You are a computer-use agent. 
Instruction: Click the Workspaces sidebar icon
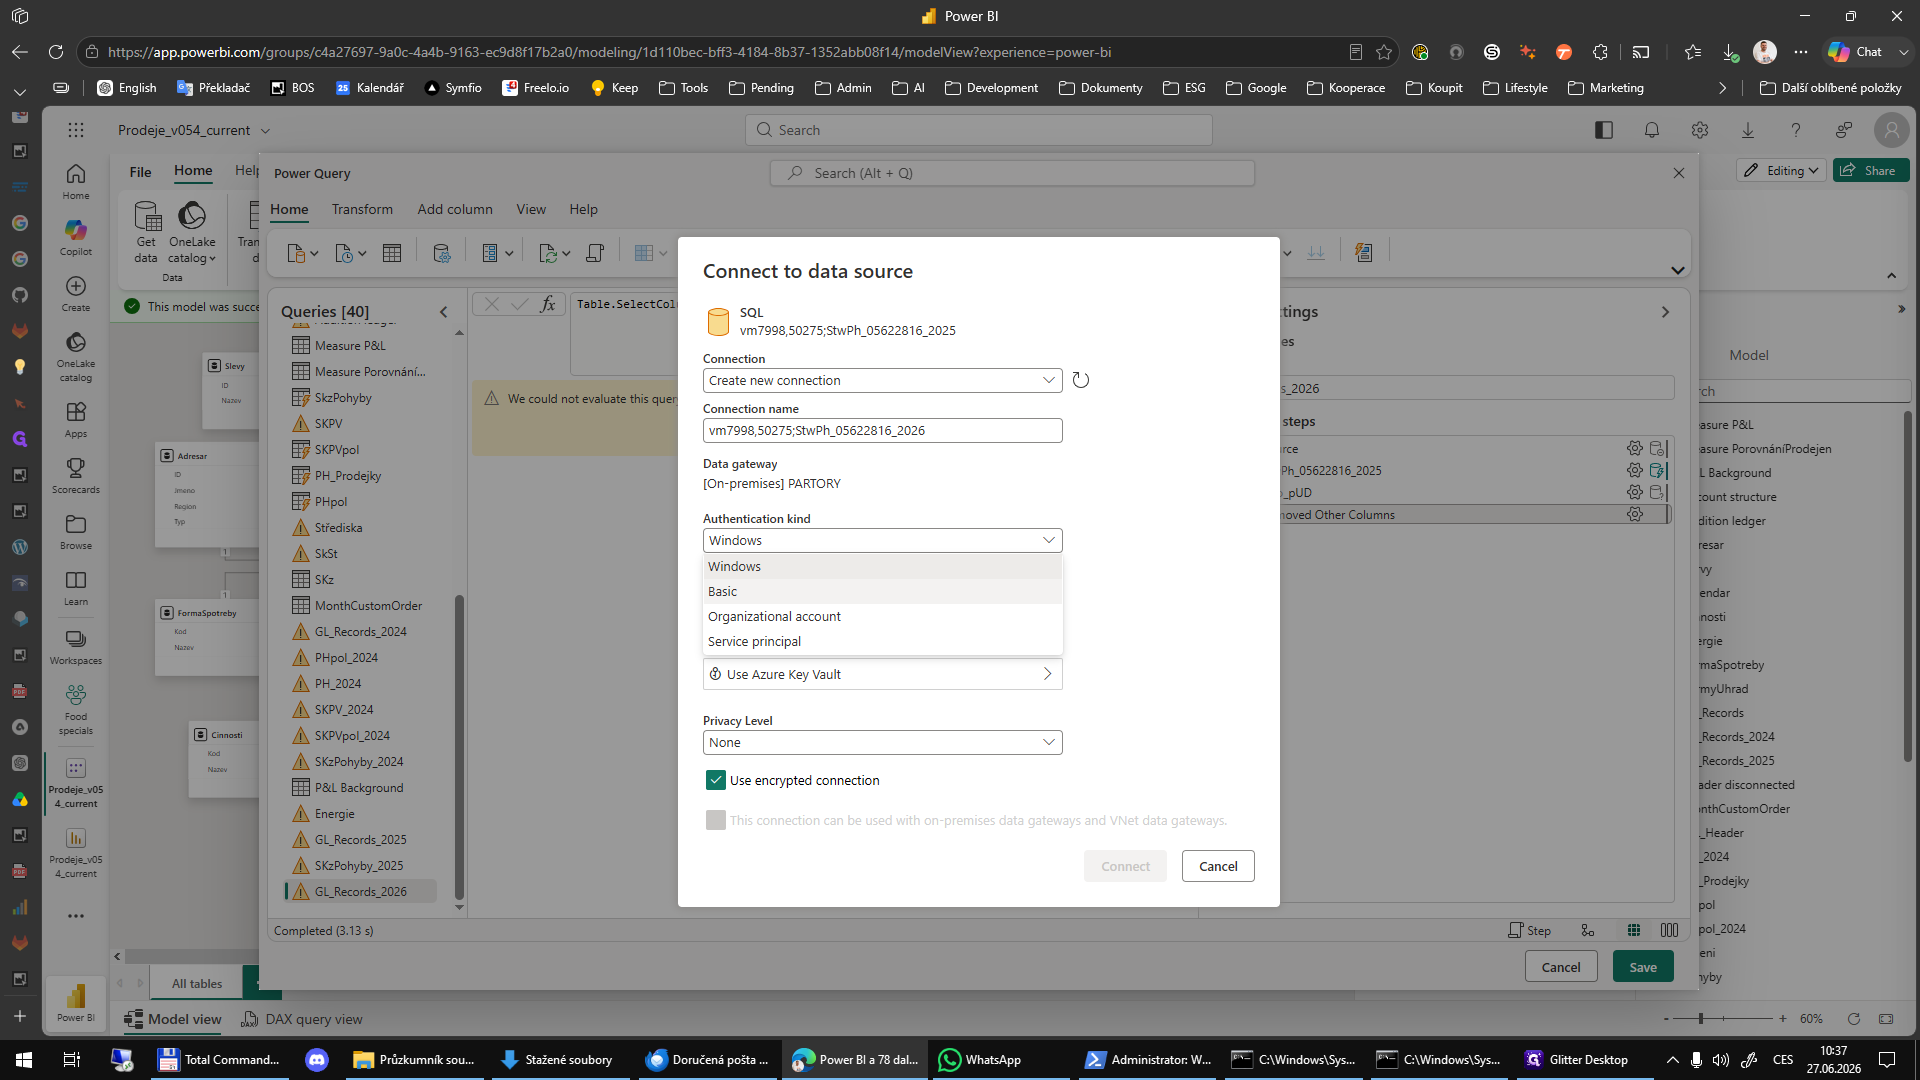click(x=76, y=647)
